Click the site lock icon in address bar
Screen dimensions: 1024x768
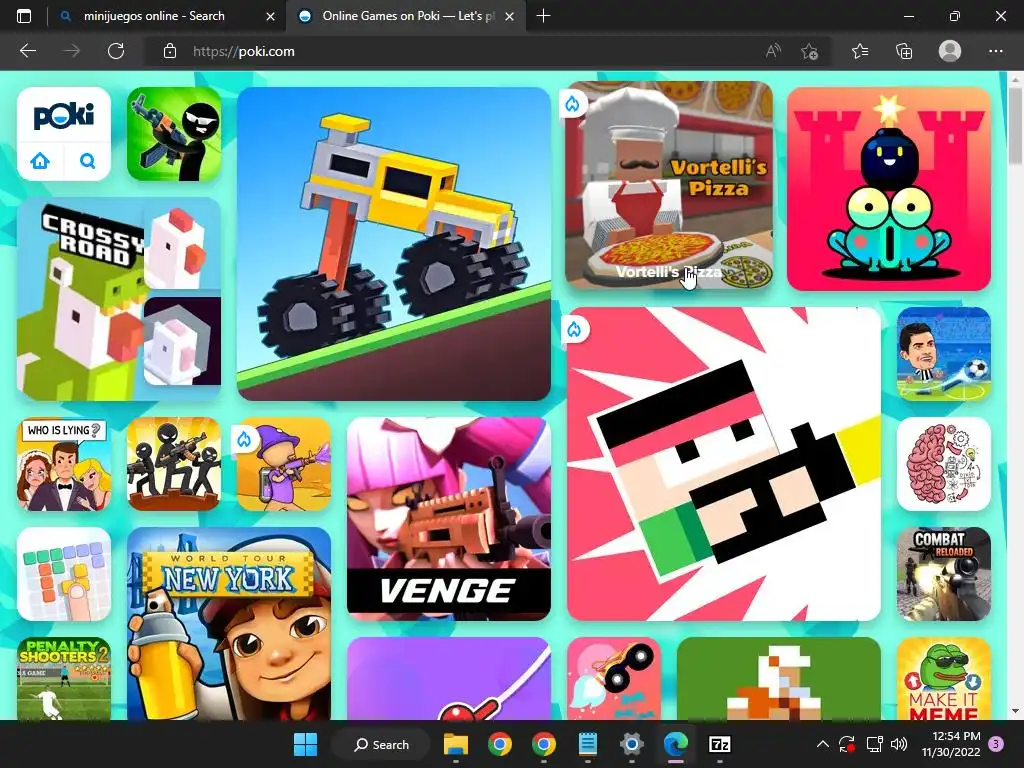[170, 51]
